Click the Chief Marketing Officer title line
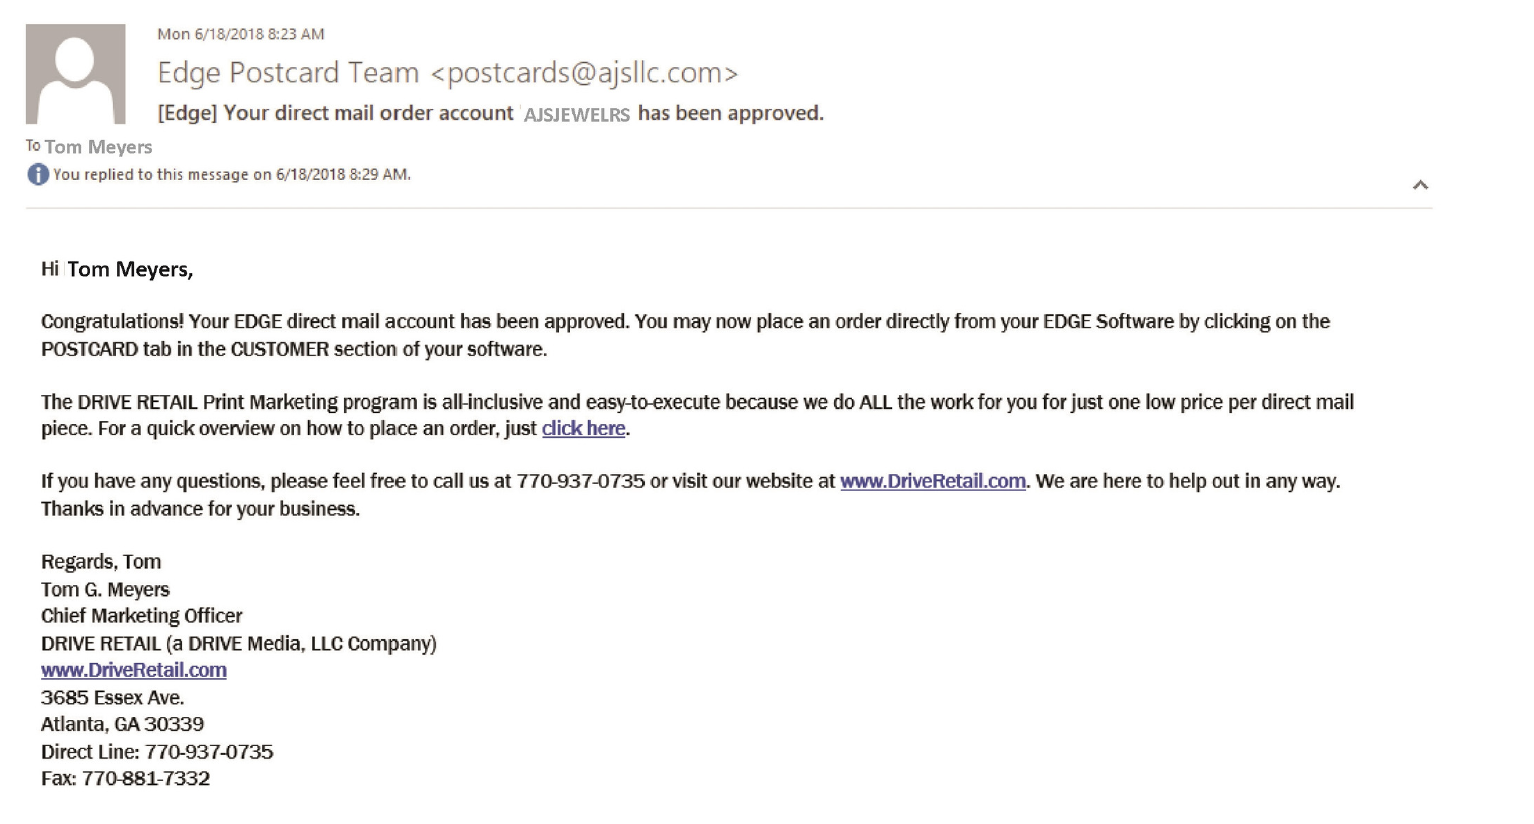 point(142,616)
